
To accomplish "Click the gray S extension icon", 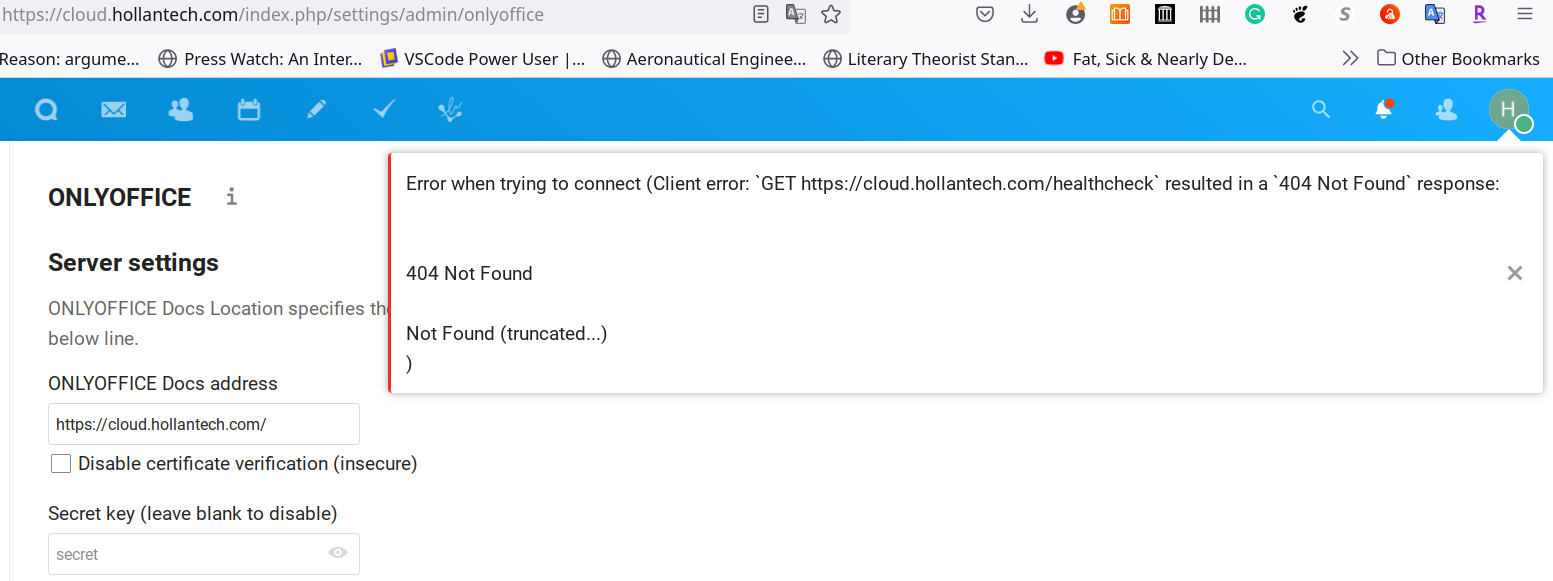I will (x=1345, y=14).
